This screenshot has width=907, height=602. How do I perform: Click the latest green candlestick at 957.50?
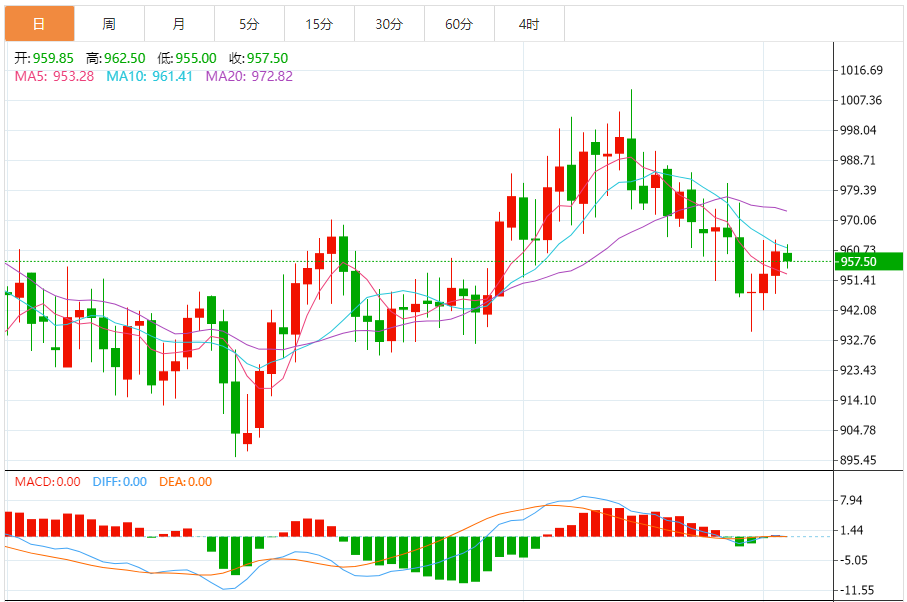pos(787,257)
